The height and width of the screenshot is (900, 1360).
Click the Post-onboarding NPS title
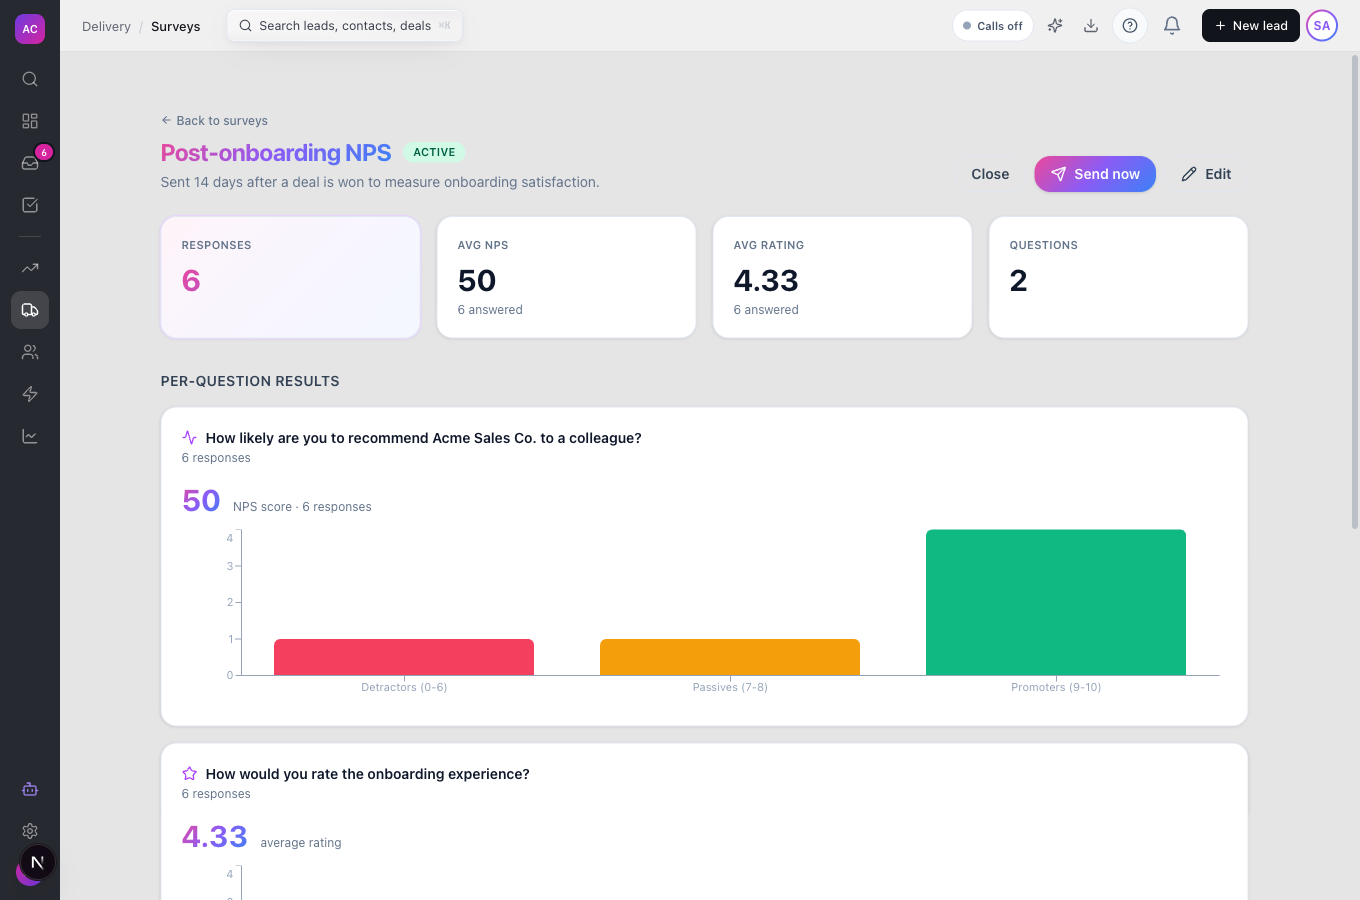pyautogui.click(x=276, y=153)
